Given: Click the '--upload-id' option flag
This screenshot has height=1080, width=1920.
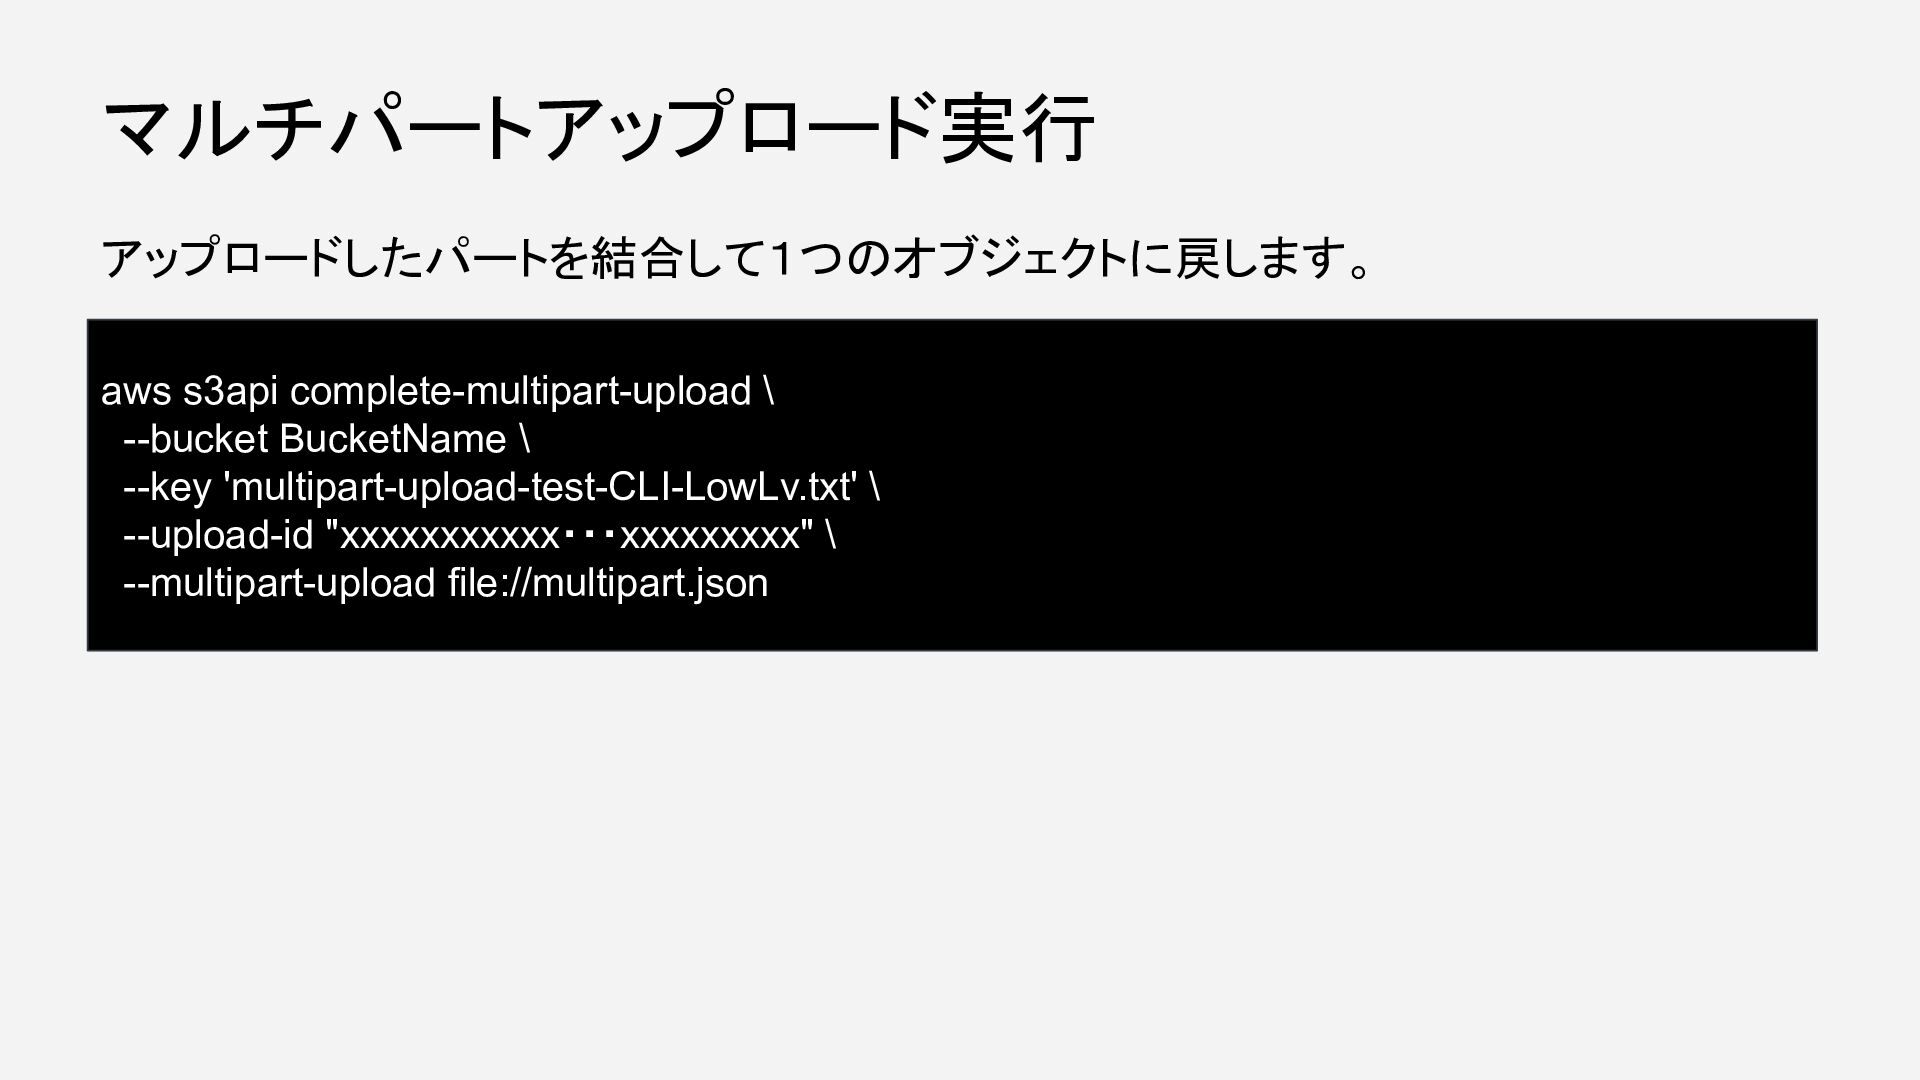Looking at the screenshot, I should 219,535.
